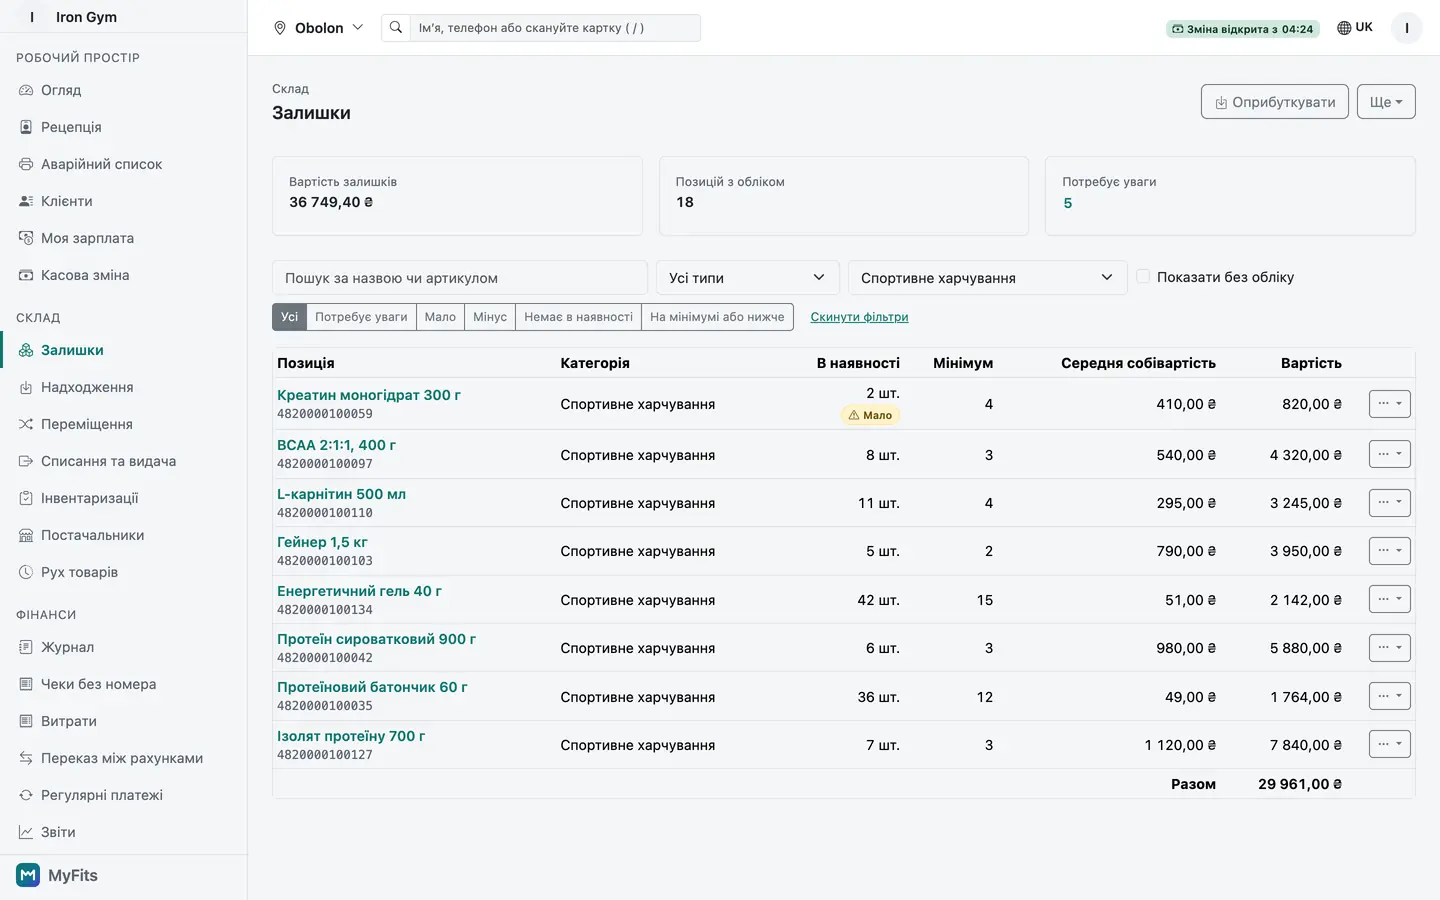Click the Надходження icon
Image resolution: width=1440 pixels, height=900 pixels.
[26, 387]
